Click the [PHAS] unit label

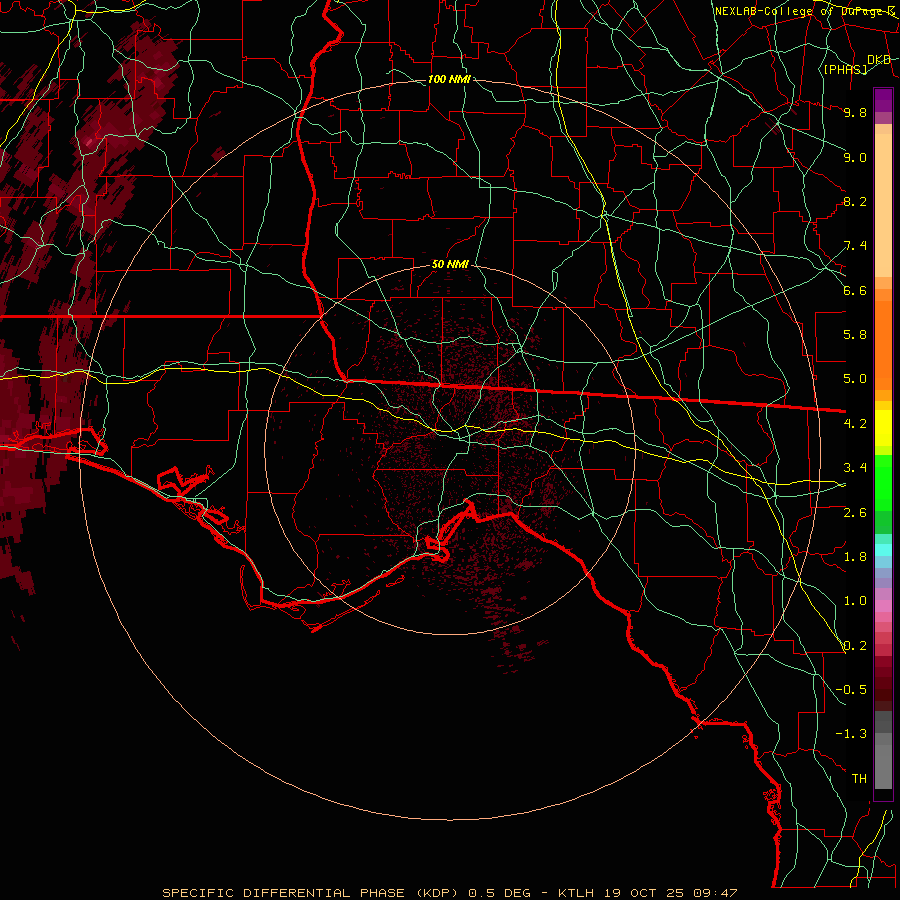(845, 69)
